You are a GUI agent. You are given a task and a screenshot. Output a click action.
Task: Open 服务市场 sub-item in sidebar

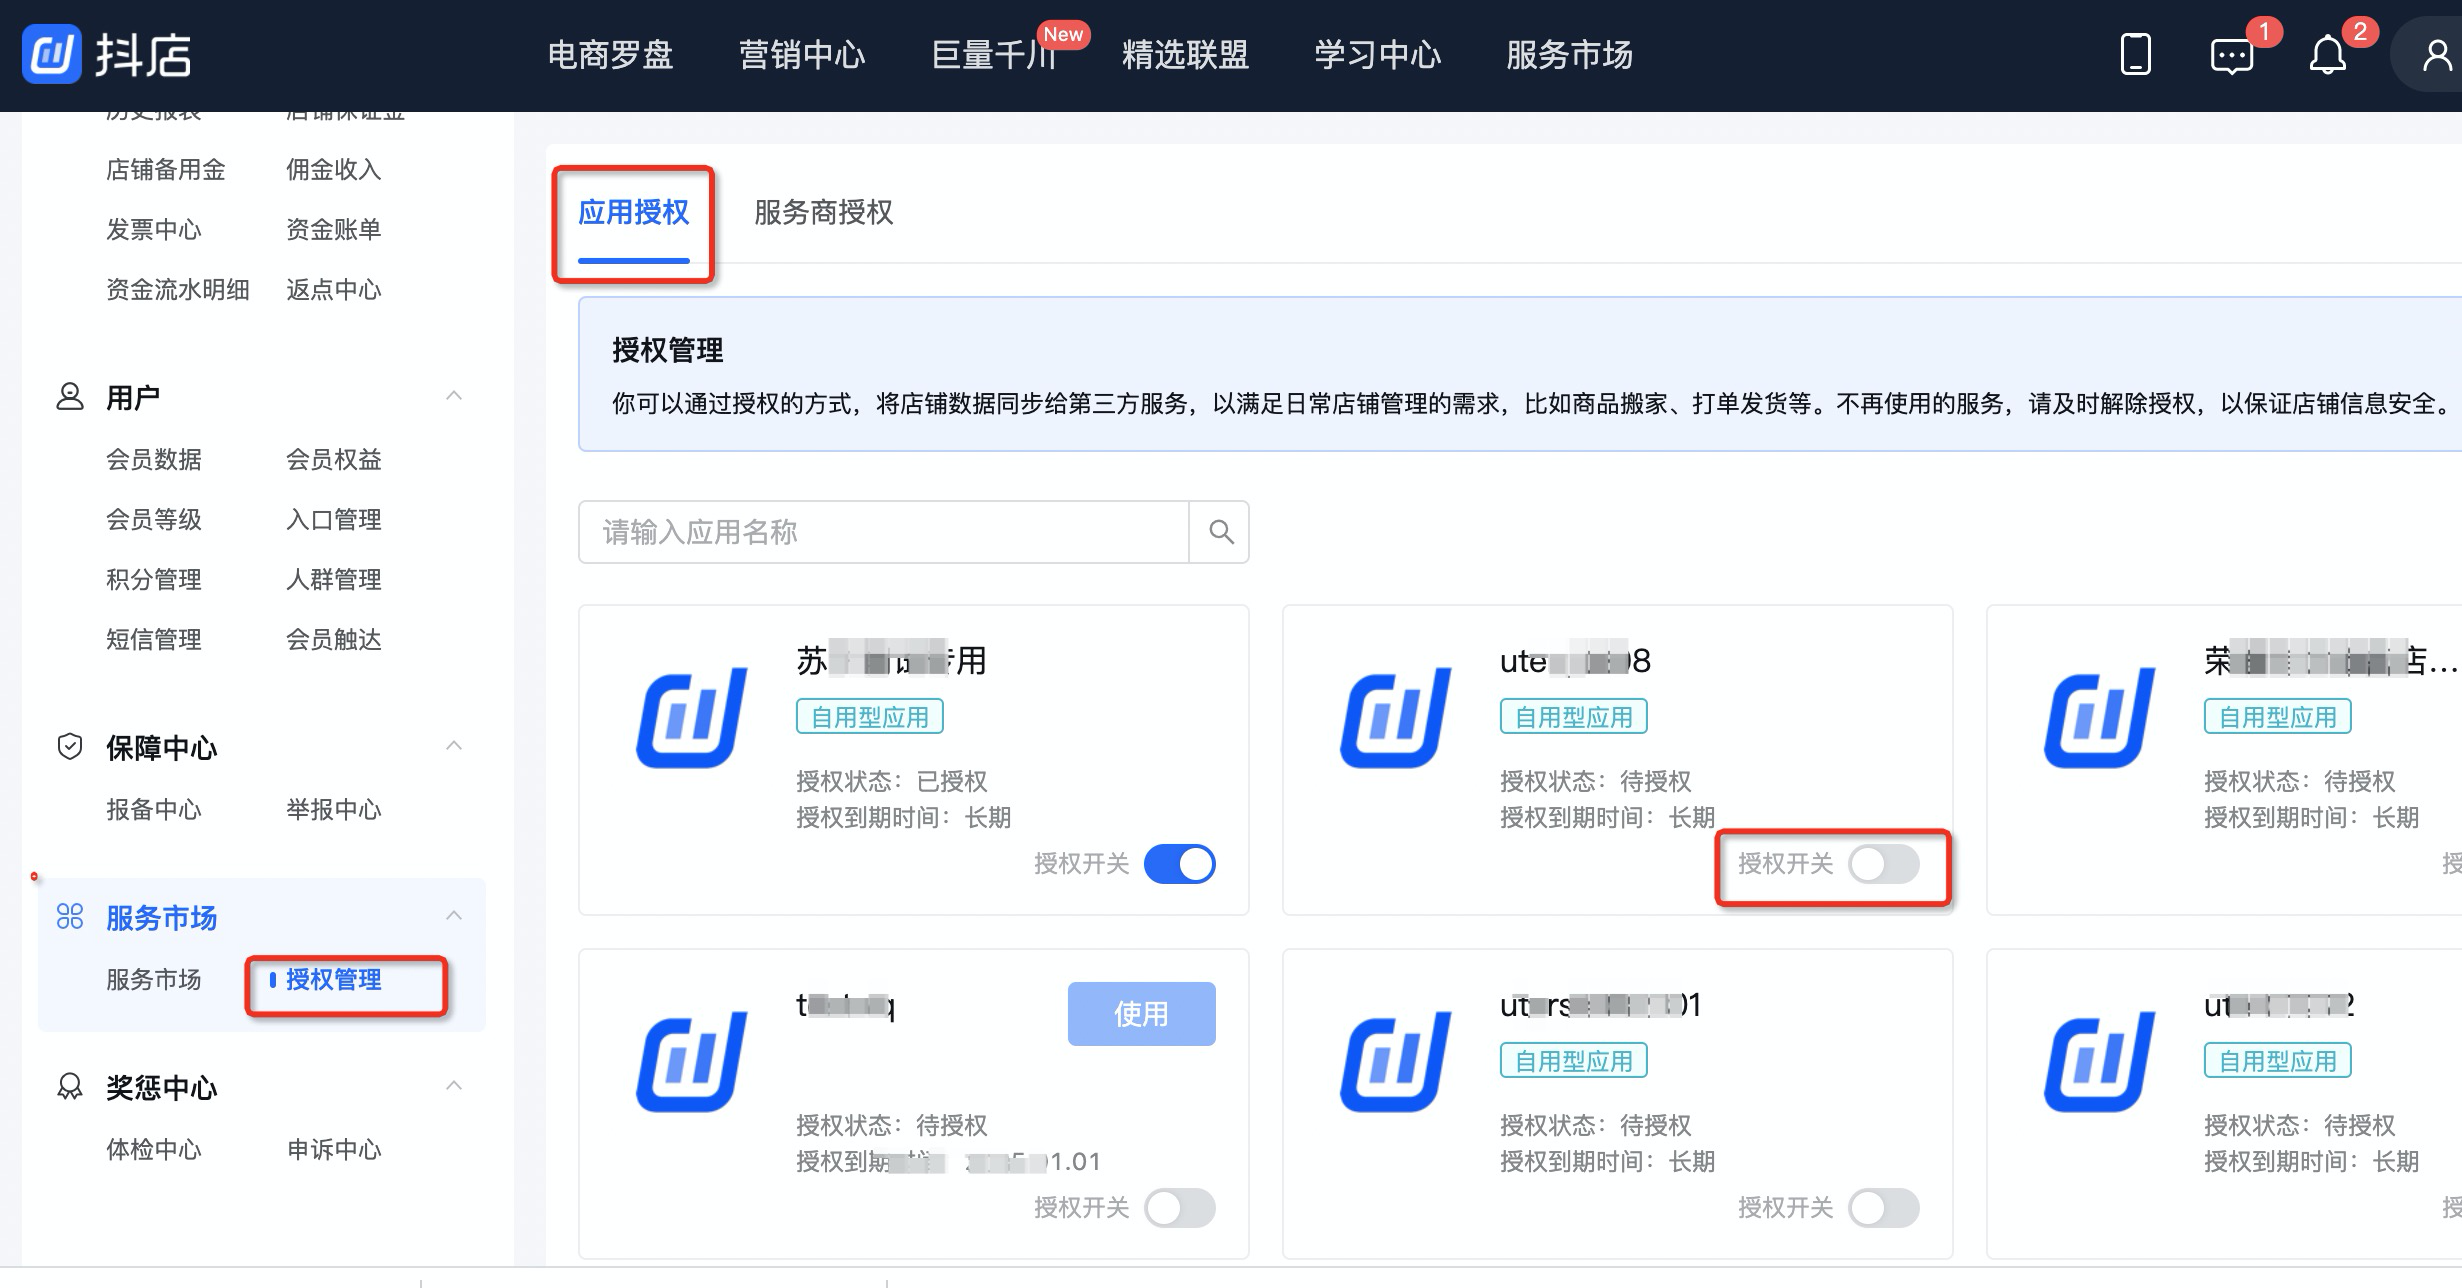154,980
